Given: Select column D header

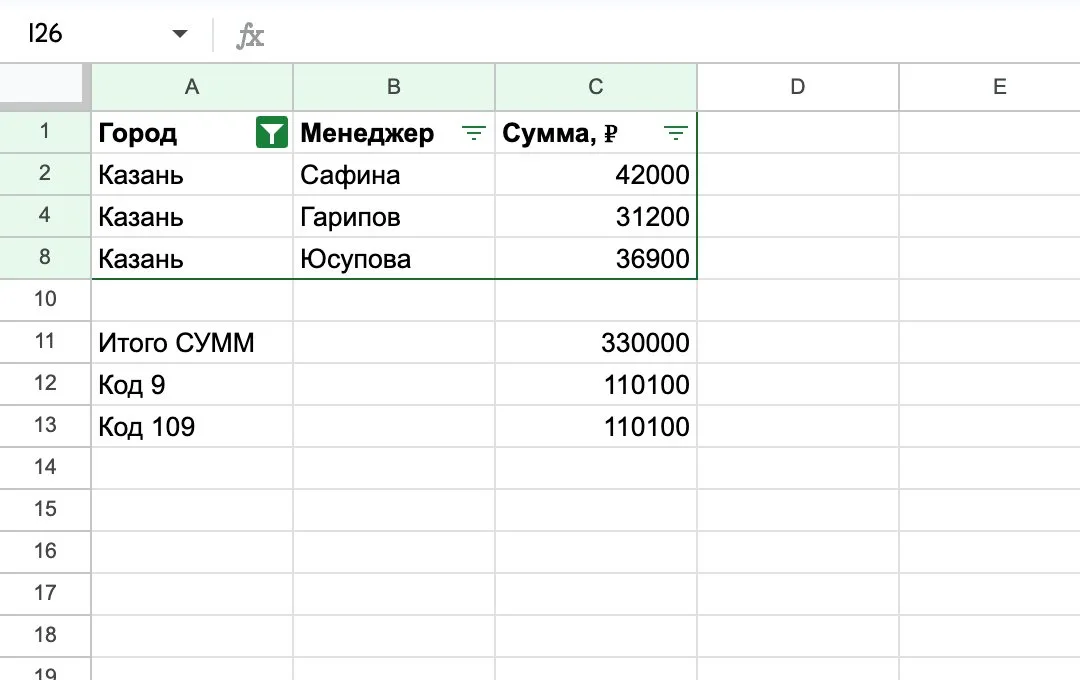Looking at the screenshot, I should coord(798,87).
